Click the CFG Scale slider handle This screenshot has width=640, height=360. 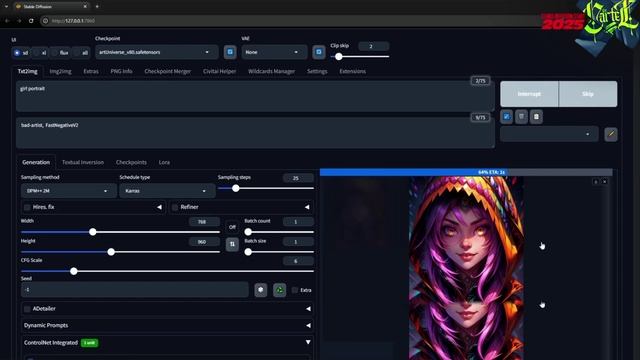coord(73,271)
